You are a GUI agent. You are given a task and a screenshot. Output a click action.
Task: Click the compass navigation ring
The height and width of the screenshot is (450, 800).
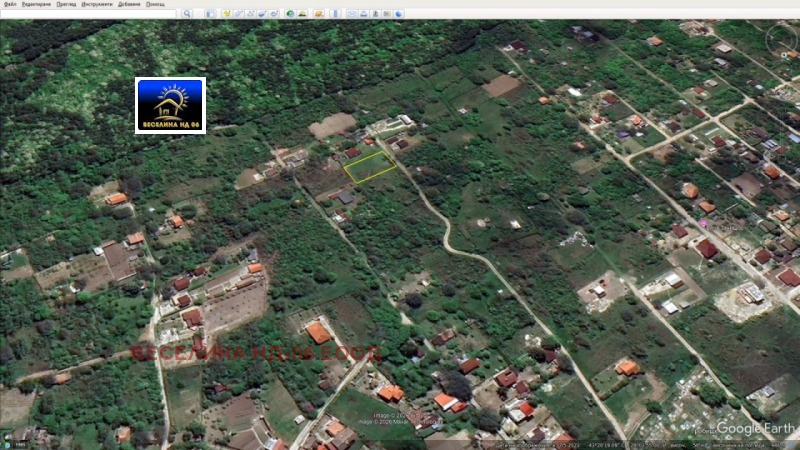pos(781,38)
